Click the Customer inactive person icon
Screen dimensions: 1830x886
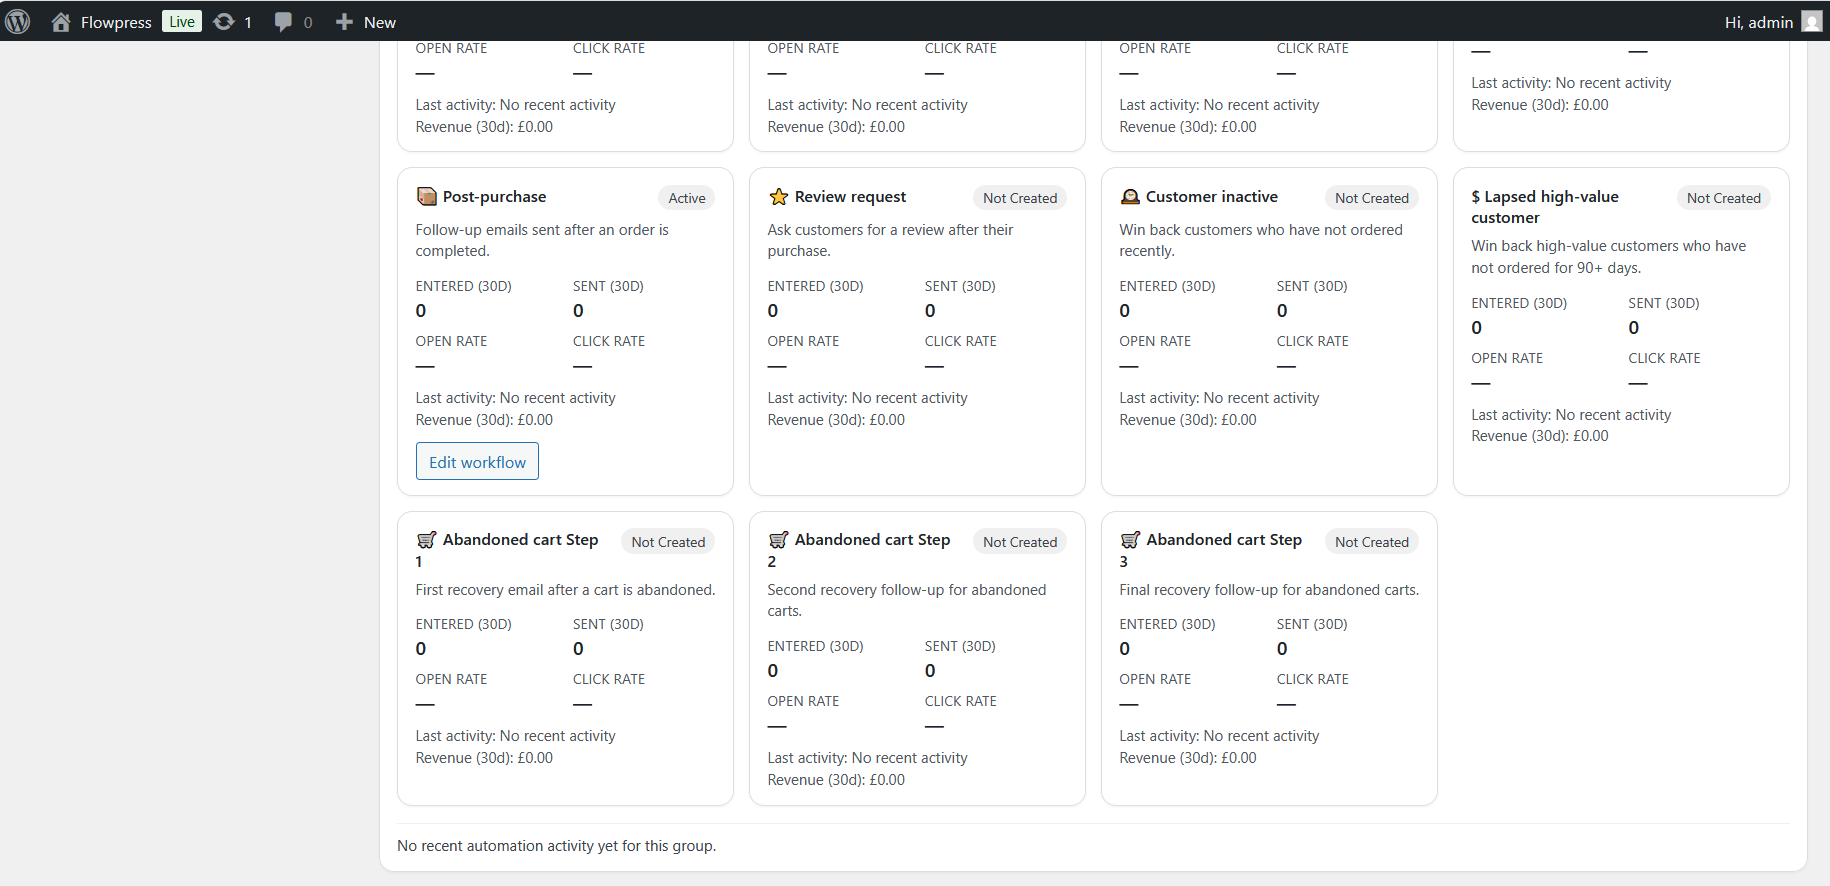pyautogui.click(x=1130, y=196)
